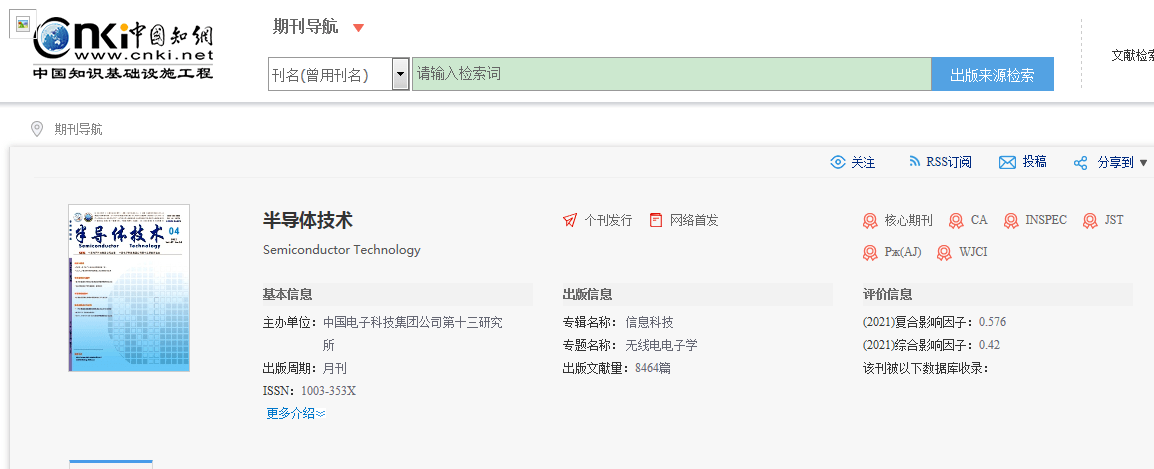Click the 基本信息 section header

[x=288, y=295]
